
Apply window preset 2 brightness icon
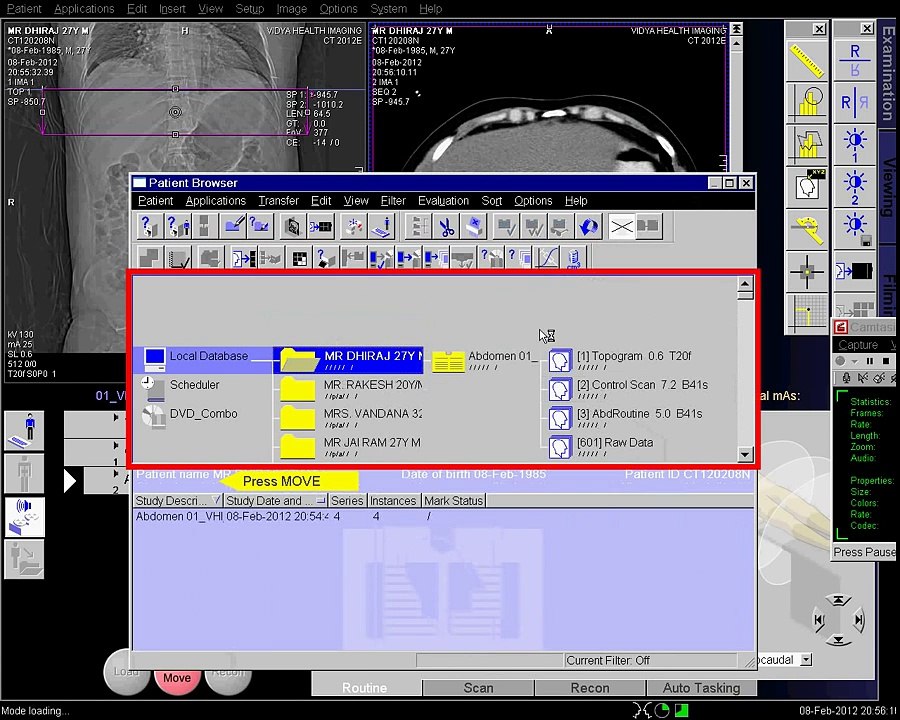[x=854, y=187]
